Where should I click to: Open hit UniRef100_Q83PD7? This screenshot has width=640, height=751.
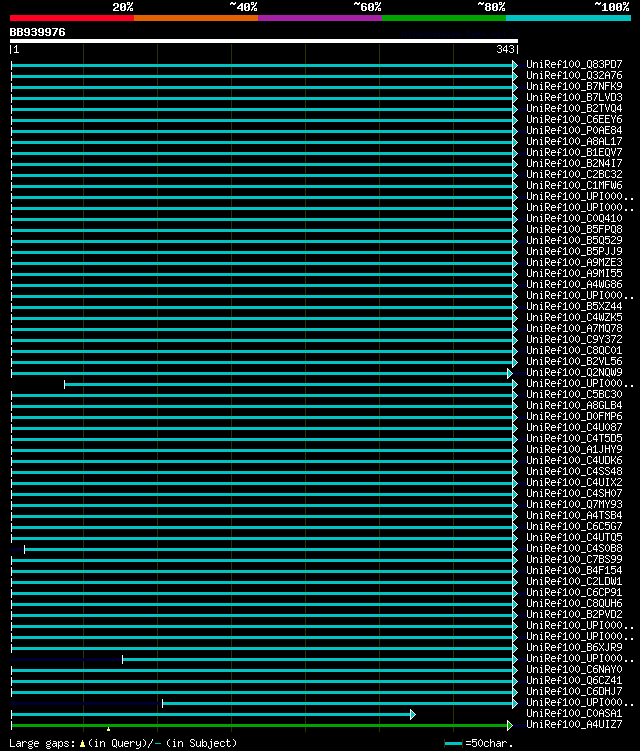(574, 64)
